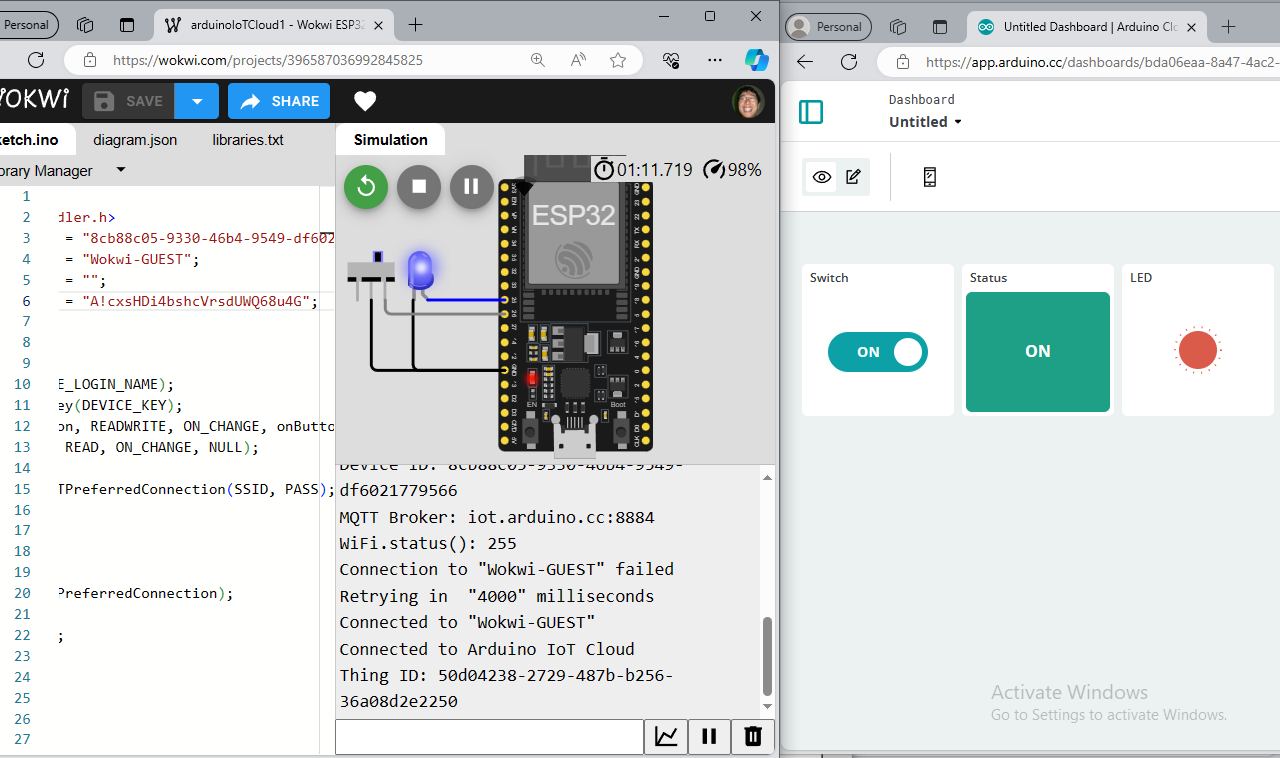Click the serial monitor input field

[x=489, y=737]
